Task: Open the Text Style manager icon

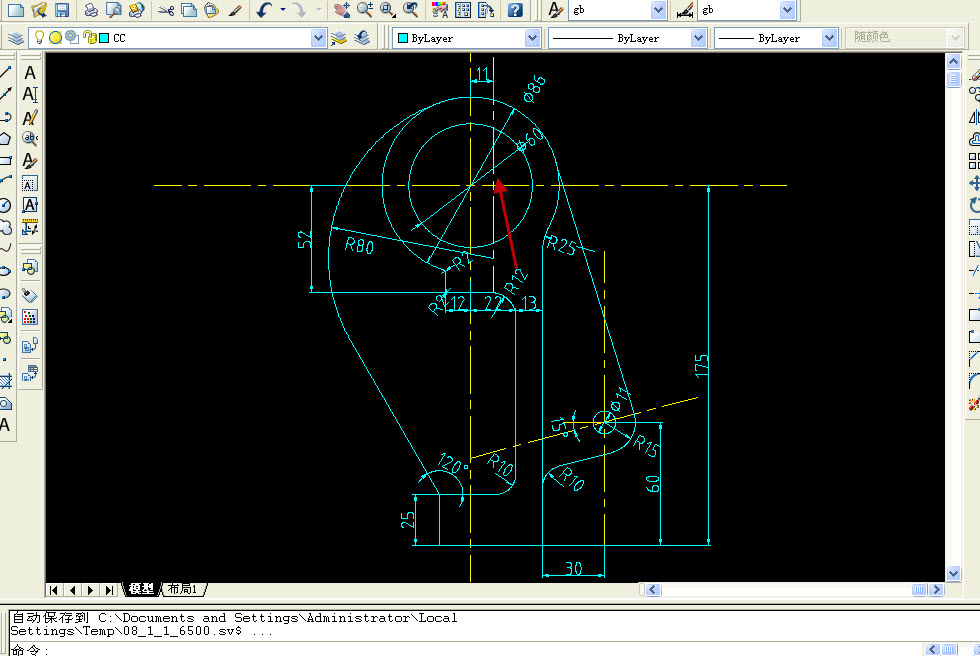Action: point(555,10)
